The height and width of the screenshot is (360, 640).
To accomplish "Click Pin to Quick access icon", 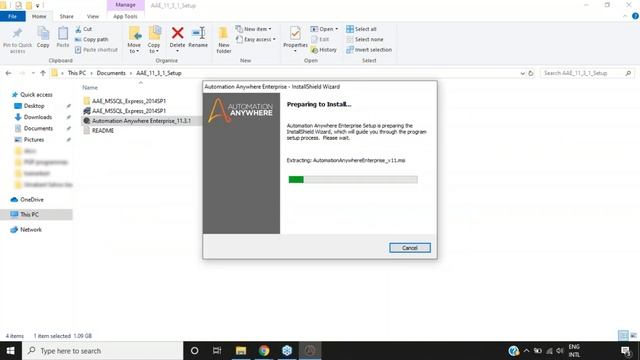I will click(x=17, y=33).
